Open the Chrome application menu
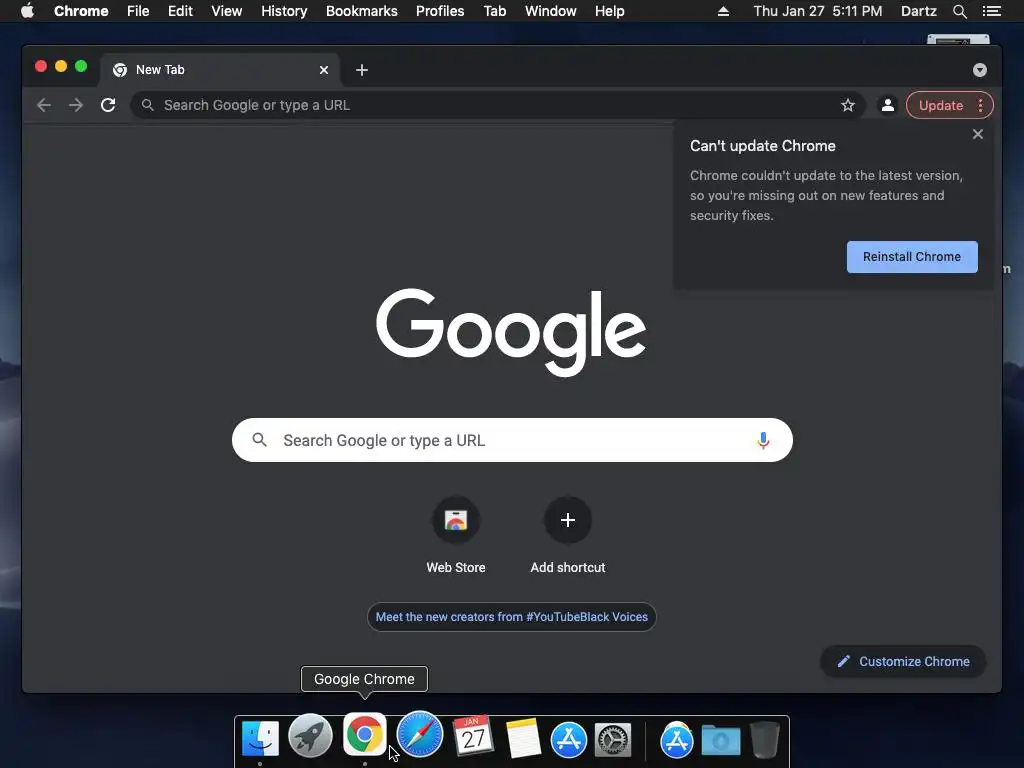Screen dimensions: 1024x768 coord(81,11)
